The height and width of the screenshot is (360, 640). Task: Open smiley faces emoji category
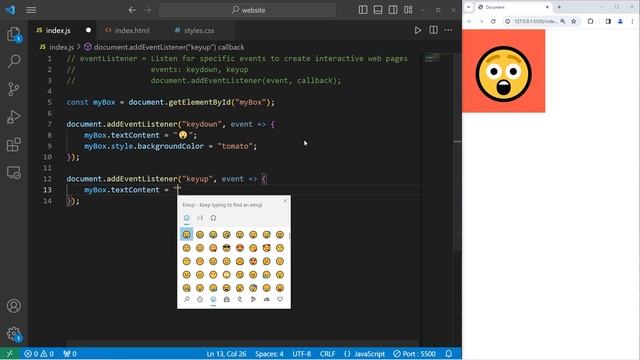(x=213, y=300)
